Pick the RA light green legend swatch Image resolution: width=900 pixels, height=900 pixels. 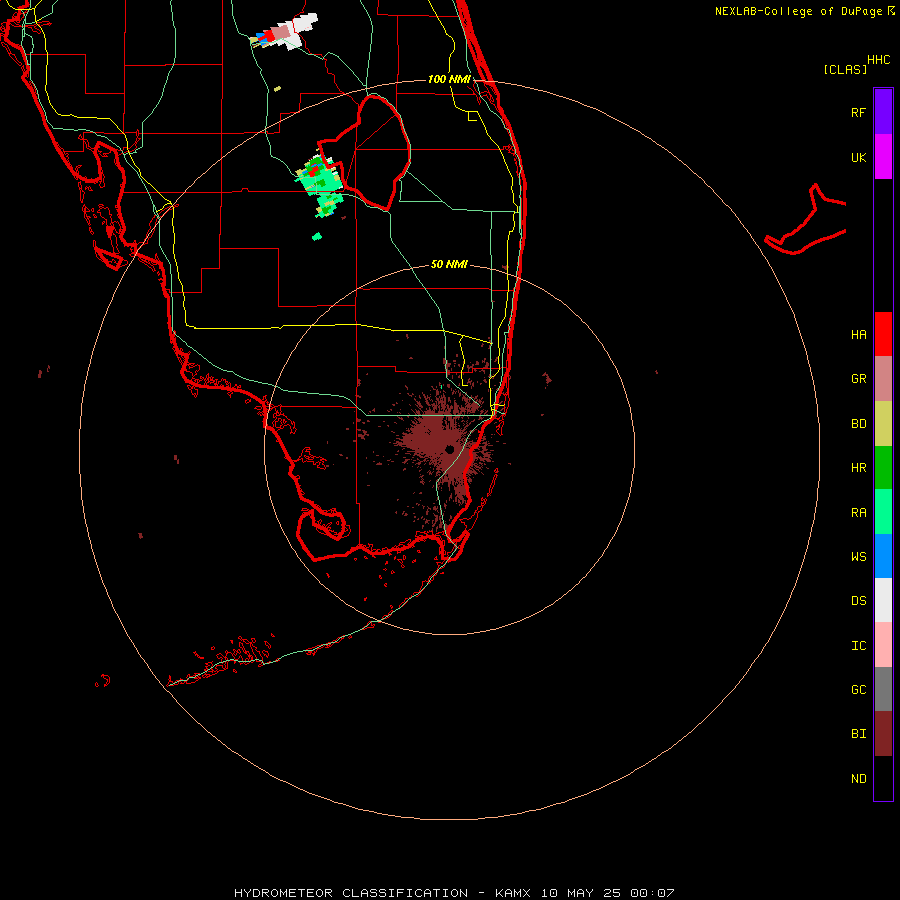click(883, 512)
